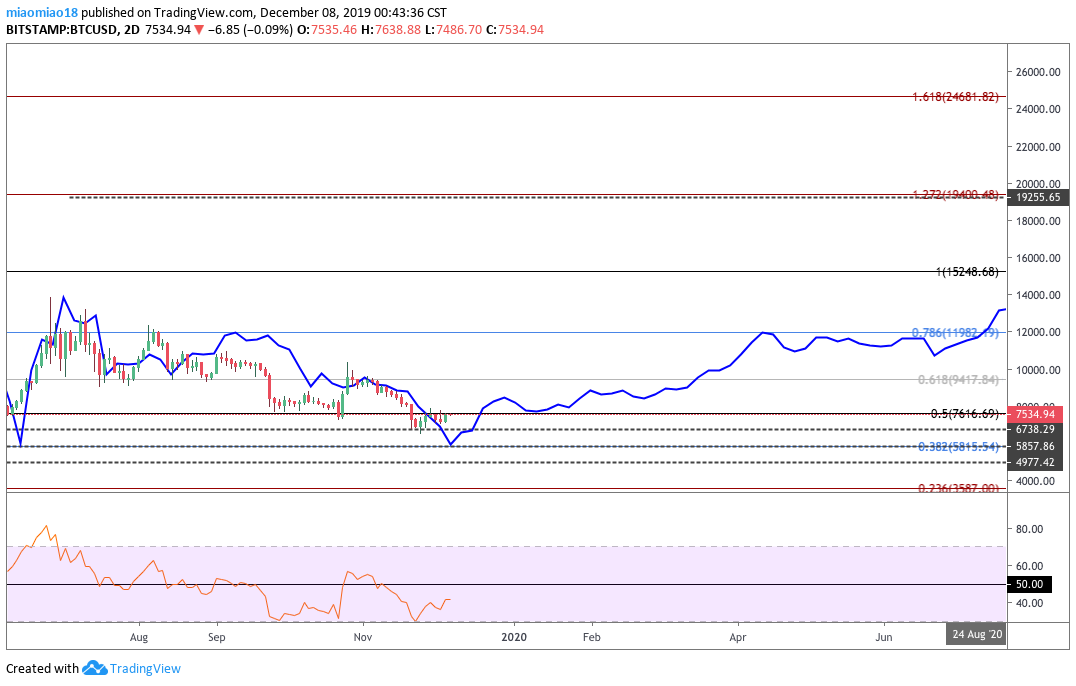Click the 12000.00 price axis label
This screenshot has width=1076, height=686.
pyautogui.click(x=1038, y=332)
